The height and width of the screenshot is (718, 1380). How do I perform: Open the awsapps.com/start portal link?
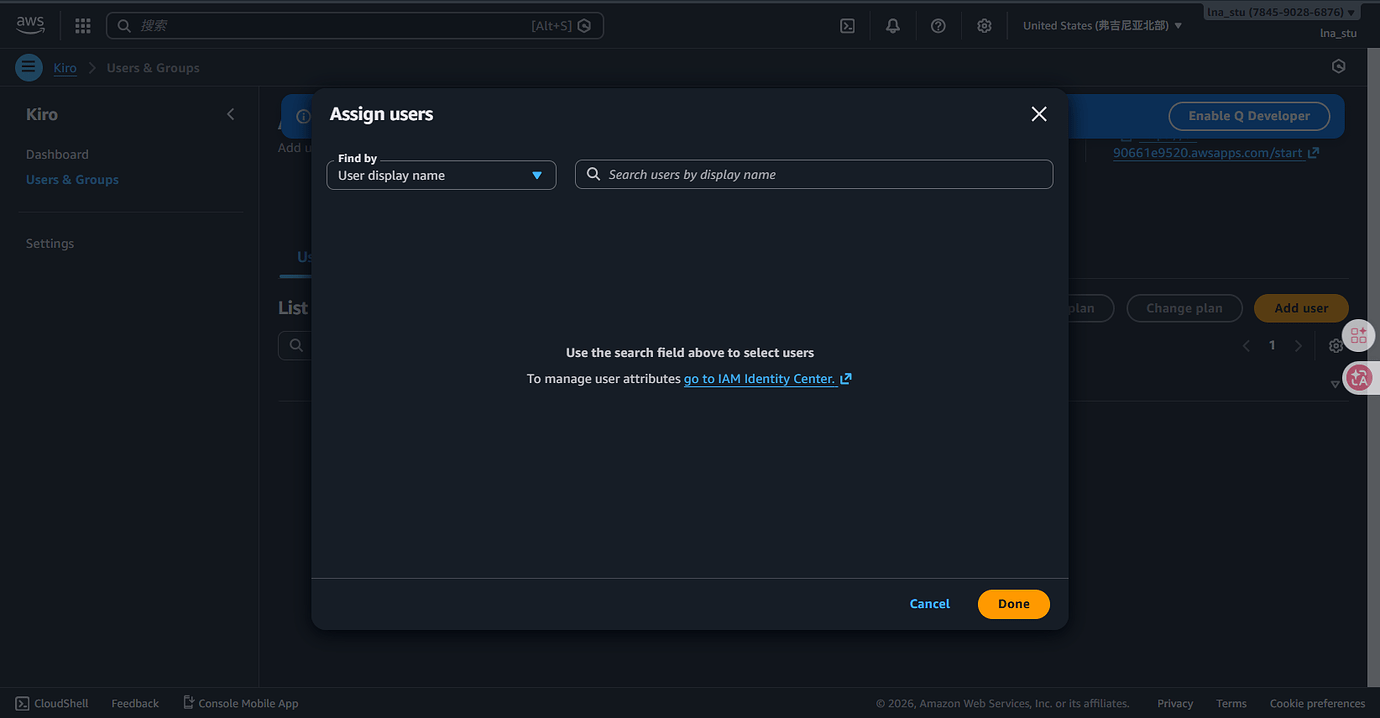point(1216,153)
